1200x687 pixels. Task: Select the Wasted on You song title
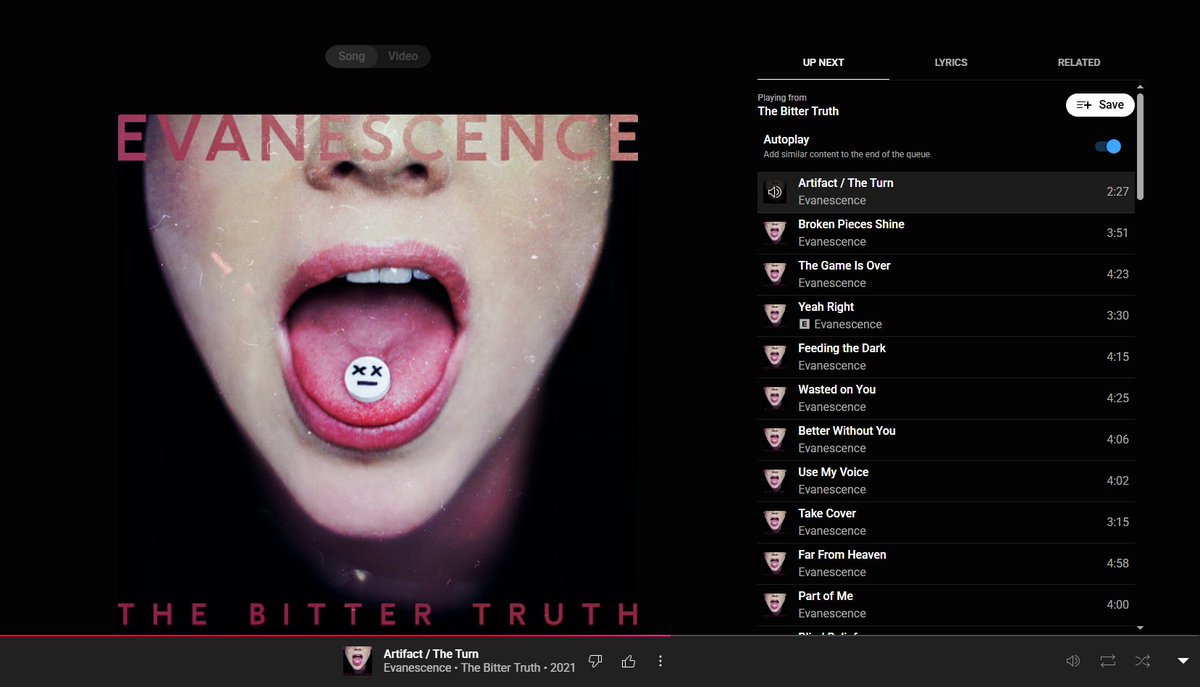(x=837, y=389)
